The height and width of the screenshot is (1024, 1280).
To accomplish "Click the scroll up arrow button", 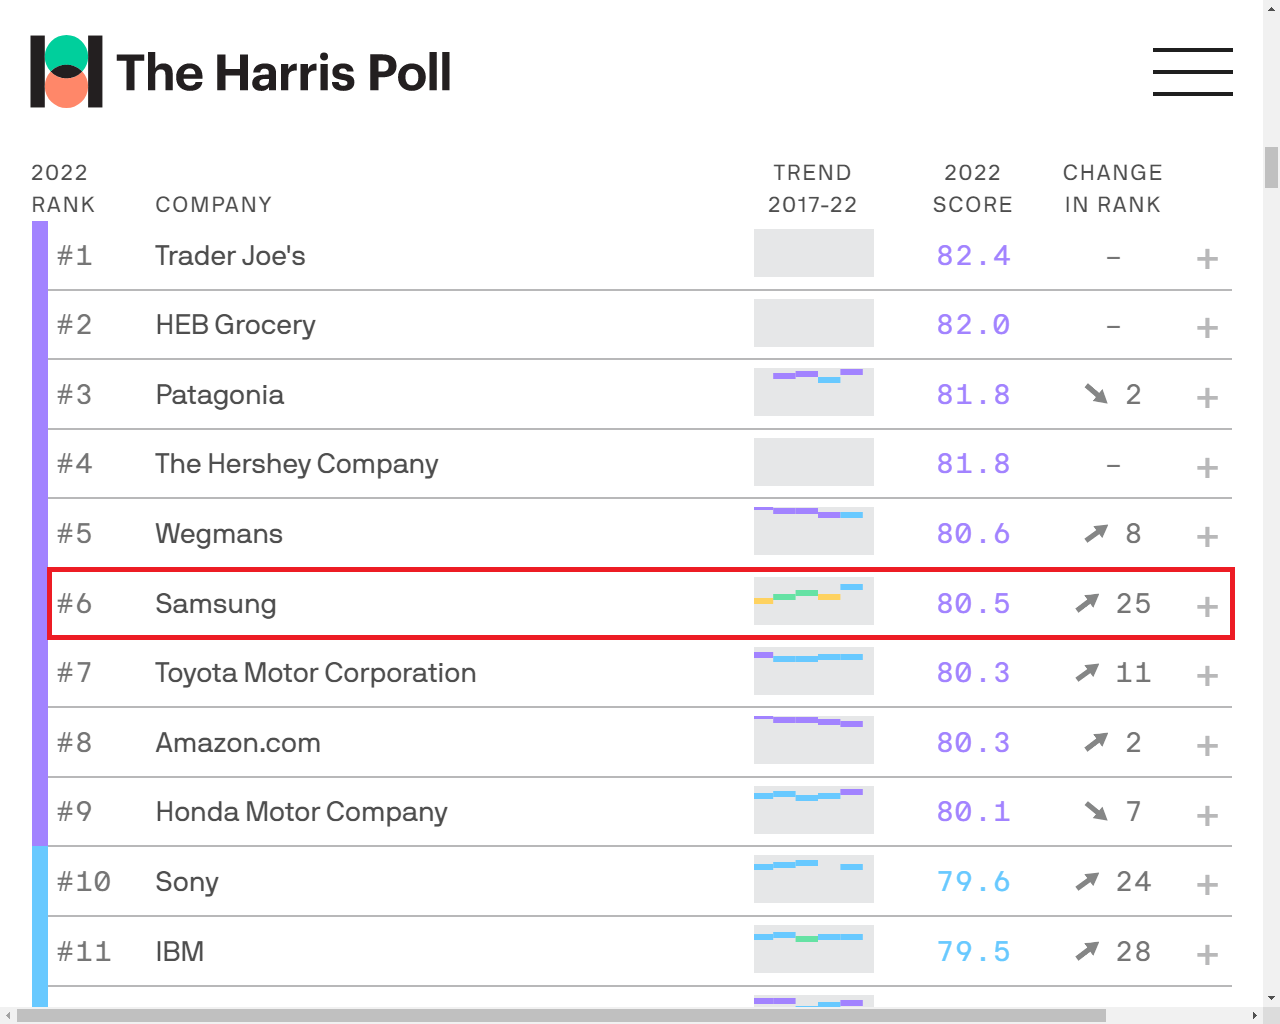I will tap(1271, 8).
